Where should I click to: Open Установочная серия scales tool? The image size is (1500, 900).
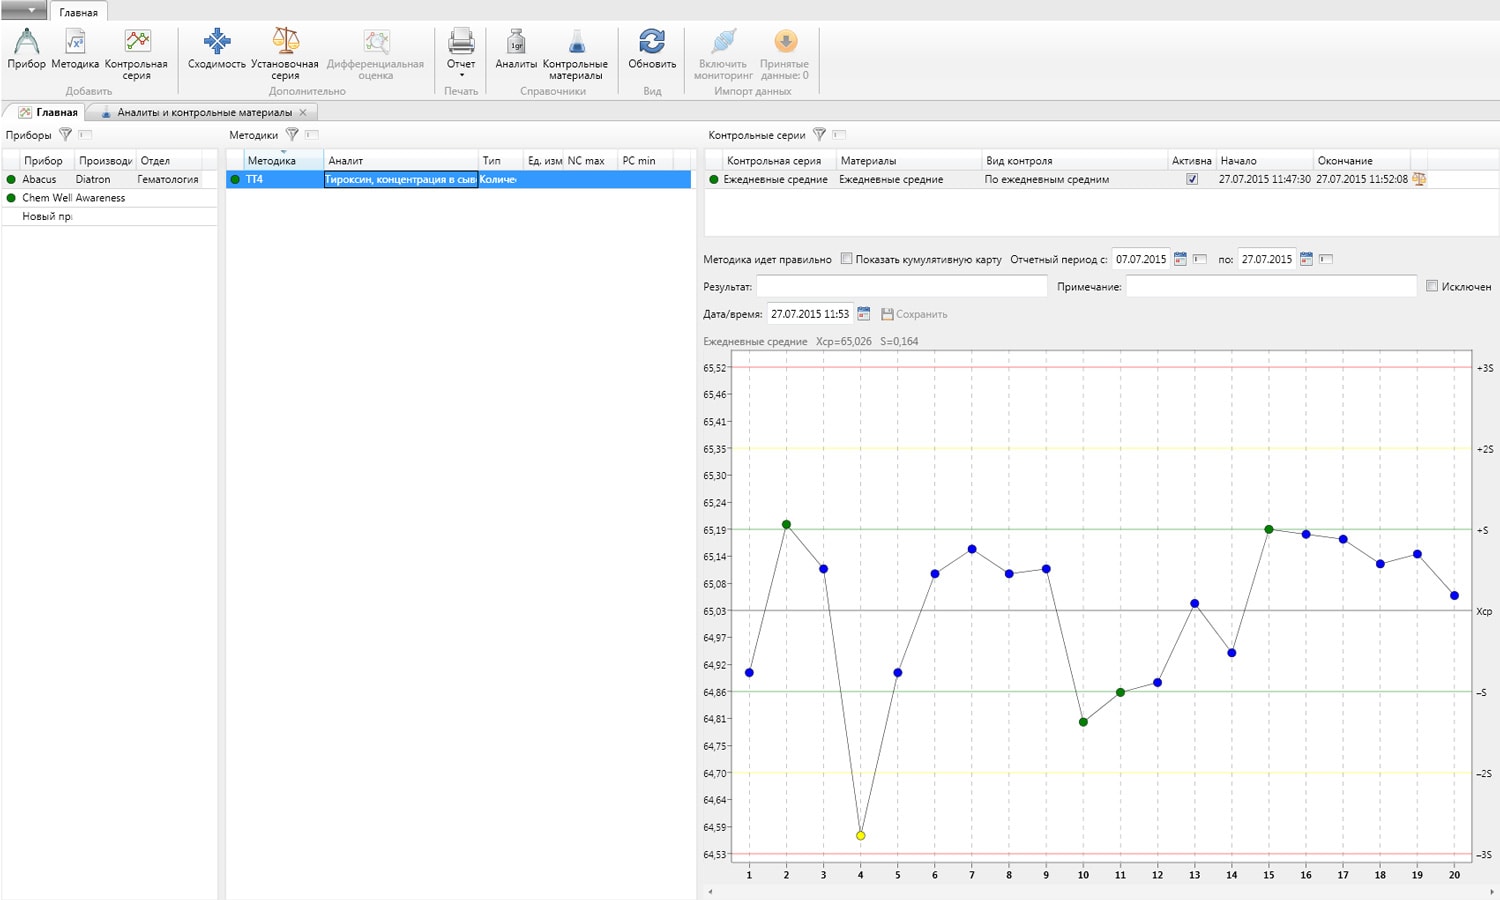coord(285,54)
